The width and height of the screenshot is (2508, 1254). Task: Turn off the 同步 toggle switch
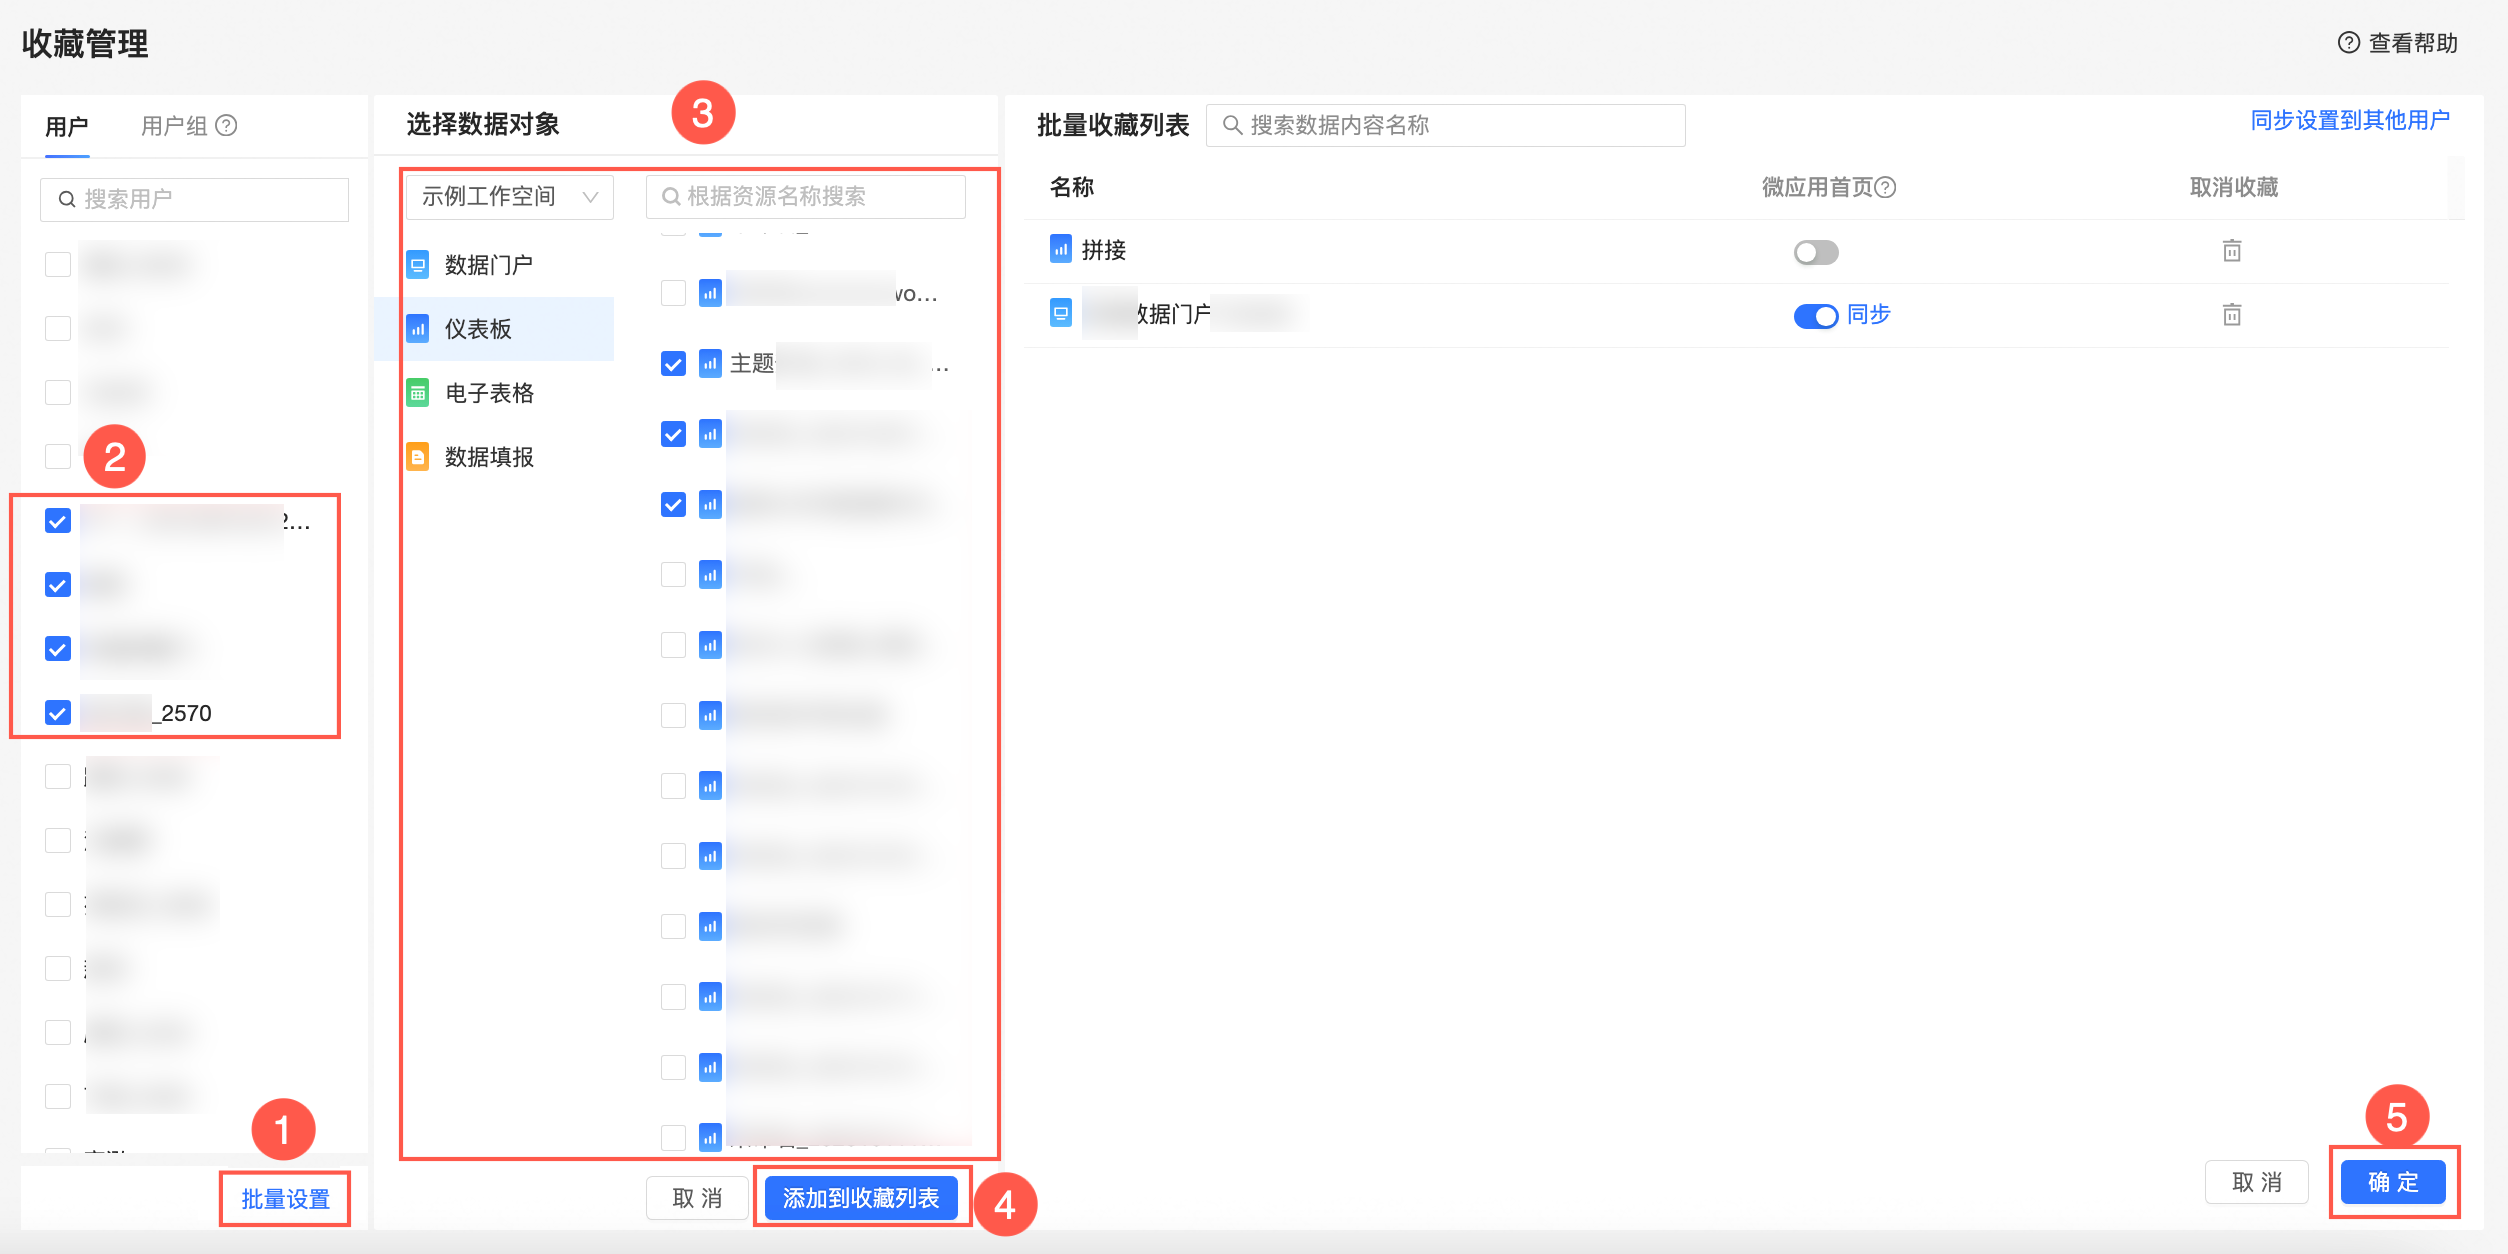coord(1815,316)
